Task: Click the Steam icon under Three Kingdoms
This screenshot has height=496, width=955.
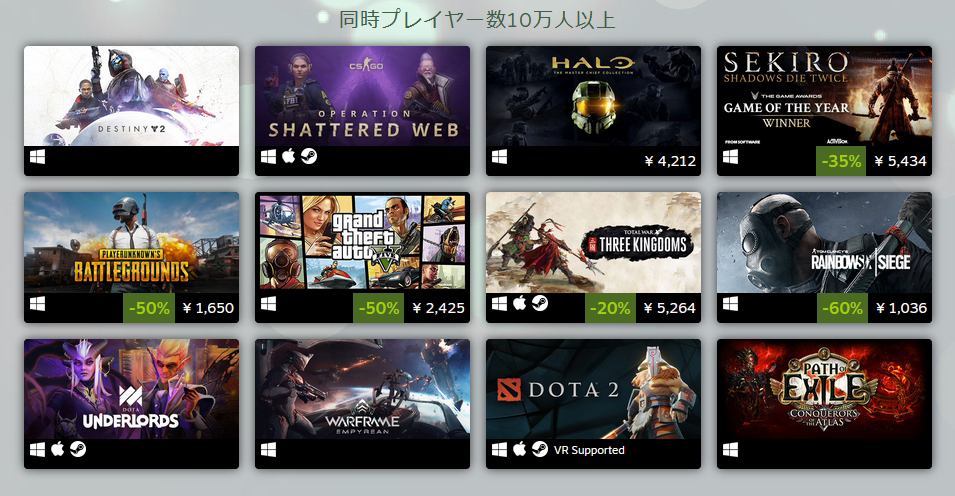Action: pos(540,303)
